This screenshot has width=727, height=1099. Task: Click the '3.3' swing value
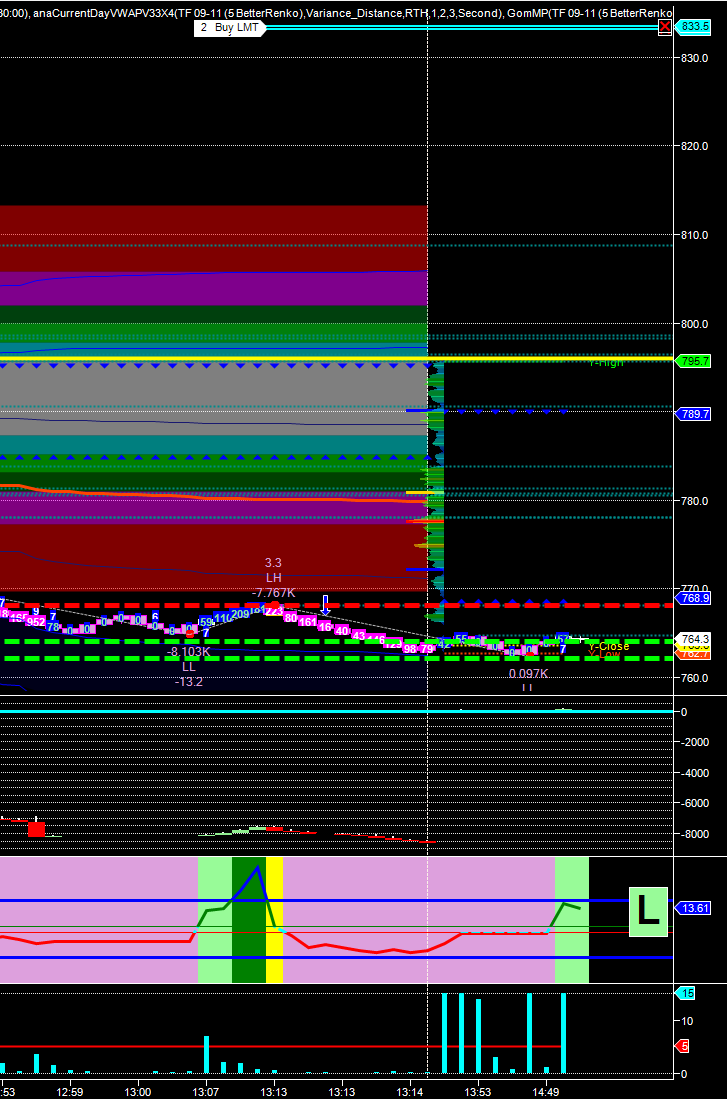pyautogui.click(x=273, y=562)
